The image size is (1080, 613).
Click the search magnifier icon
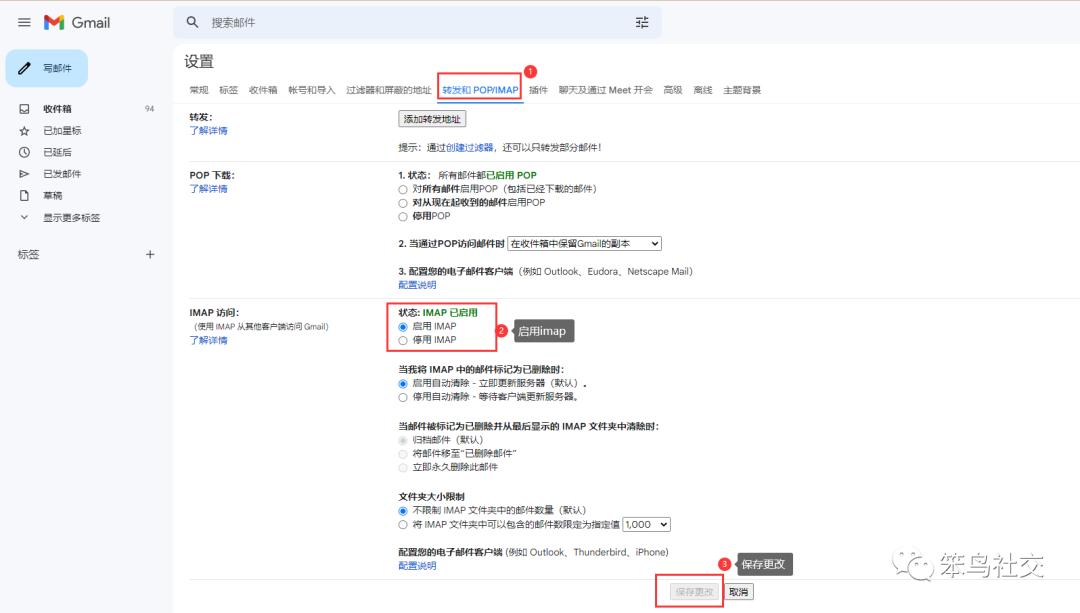[x=193, y=22]
